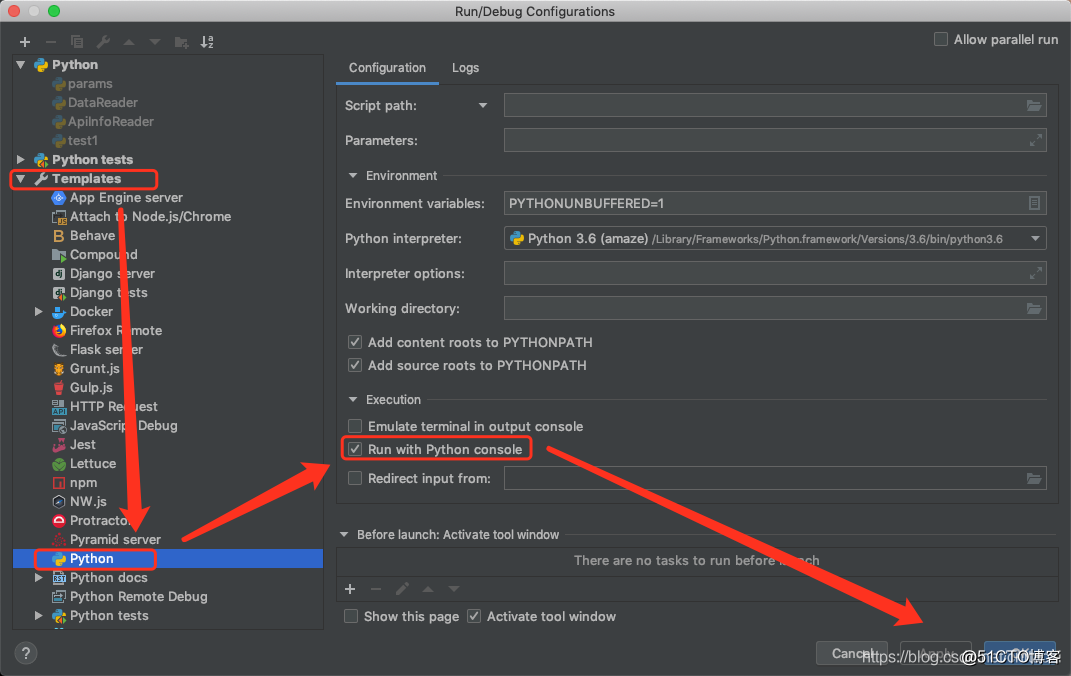Toggle Activate tool window checkbox
Image resolution: width=1071 pixels, height=676 pixels.
(473, 617)
